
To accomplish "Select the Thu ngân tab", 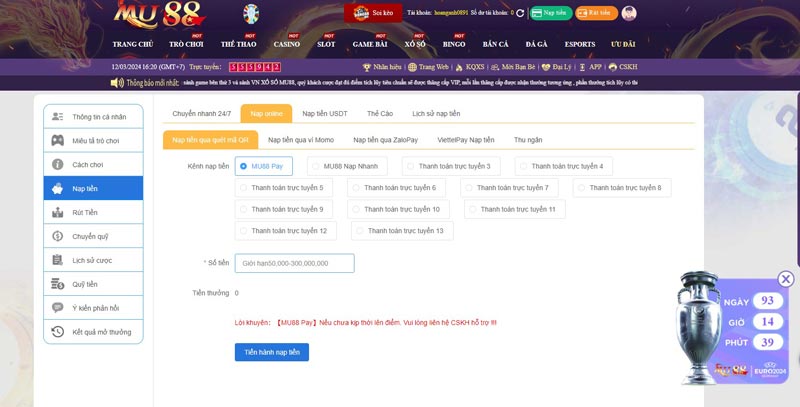I will pos(528,140).
